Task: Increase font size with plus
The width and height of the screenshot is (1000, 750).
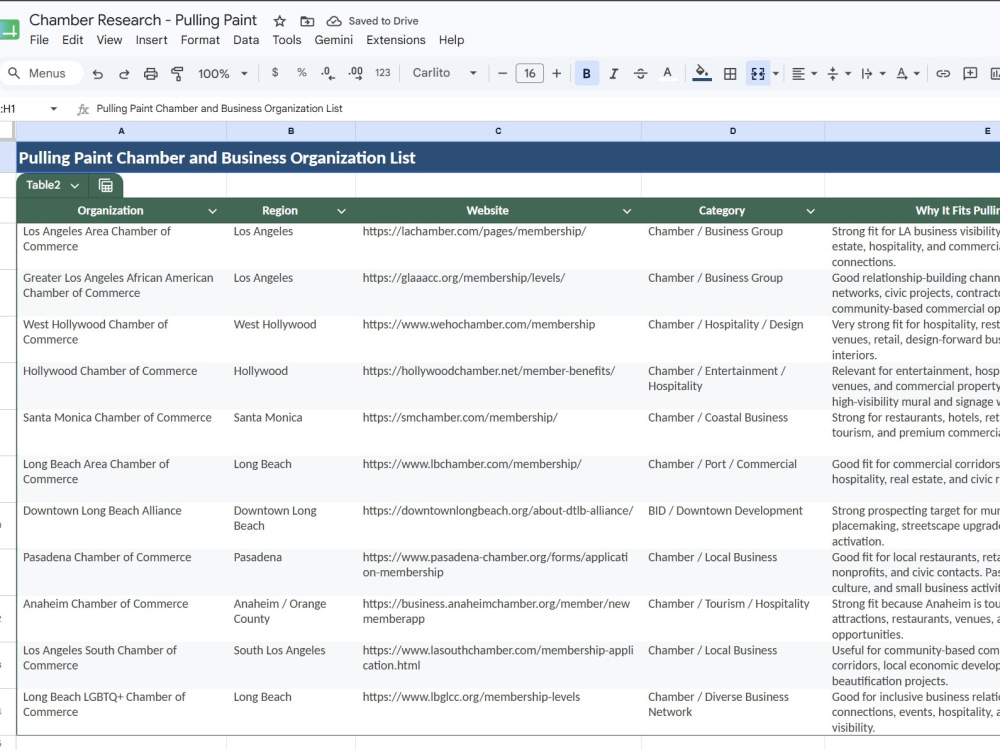Action: pos(556,73)
